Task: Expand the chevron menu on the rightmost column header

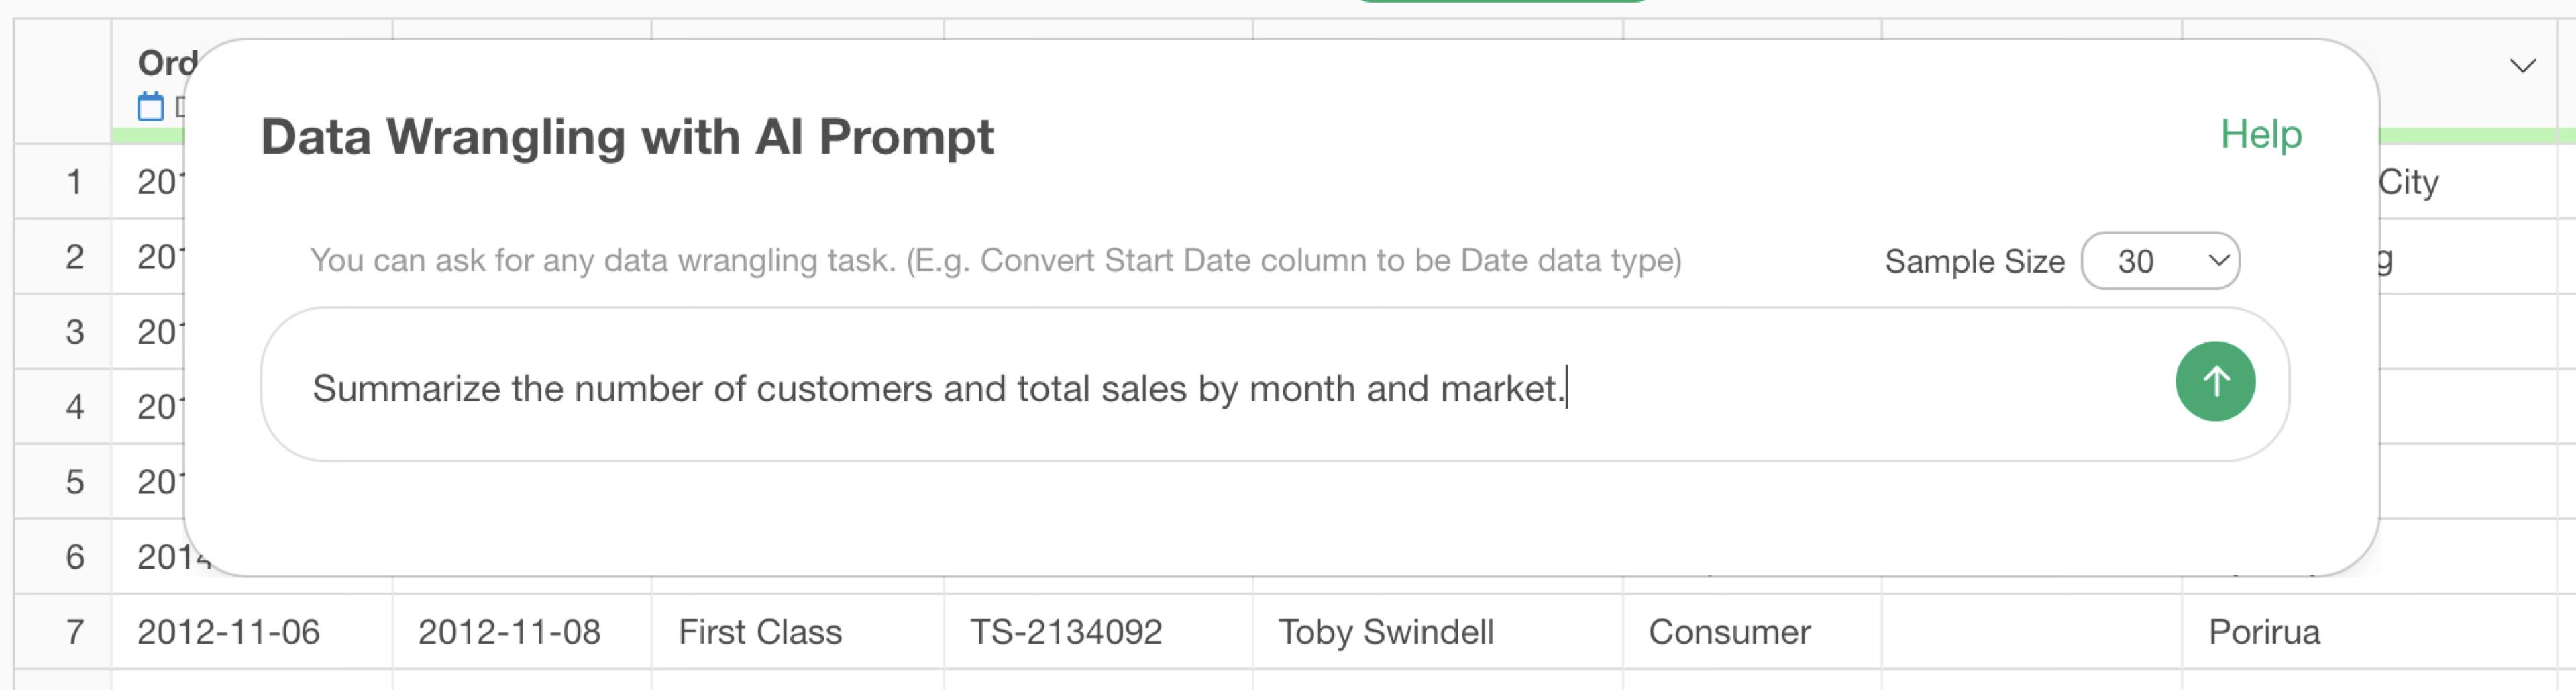Action: (x=2522, y=66)
